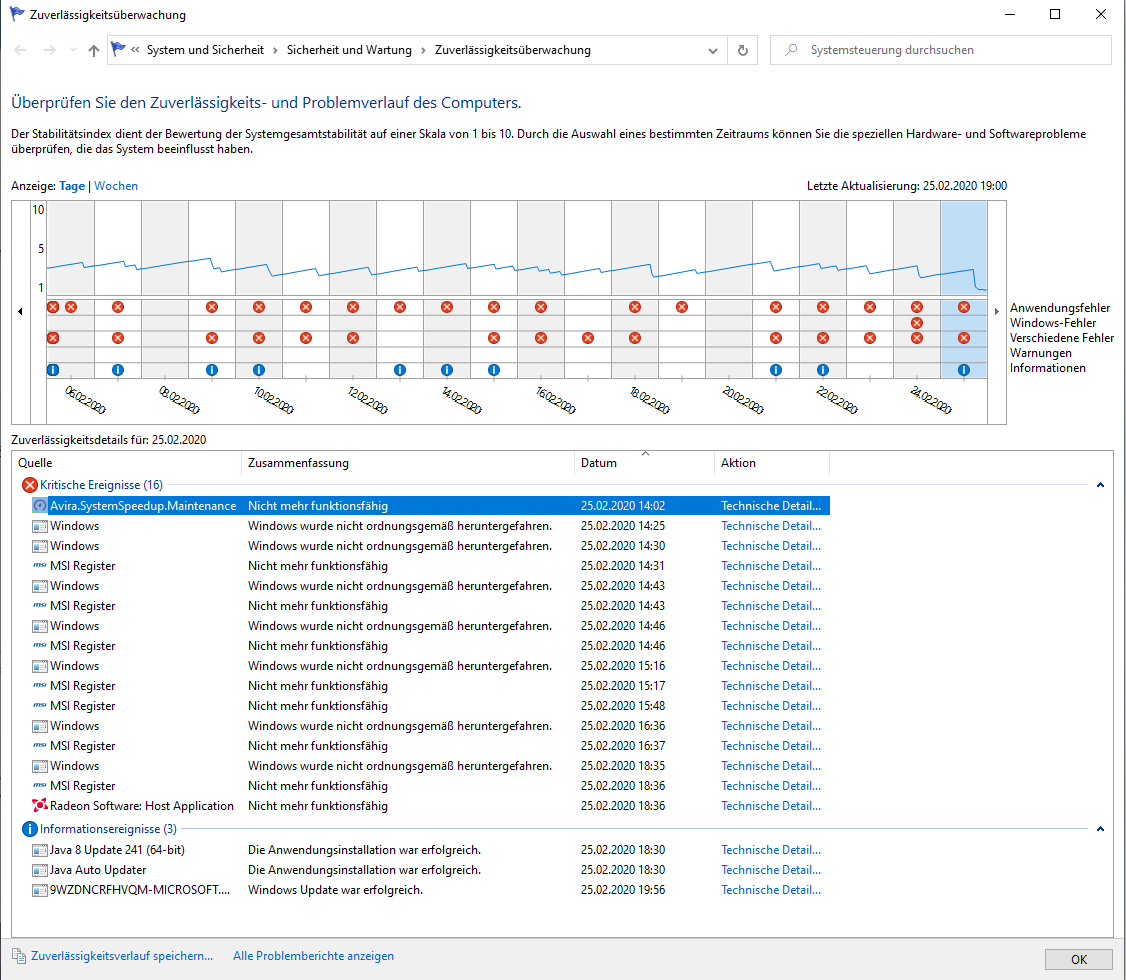Switch chart view to Wochen

point(116,186)
